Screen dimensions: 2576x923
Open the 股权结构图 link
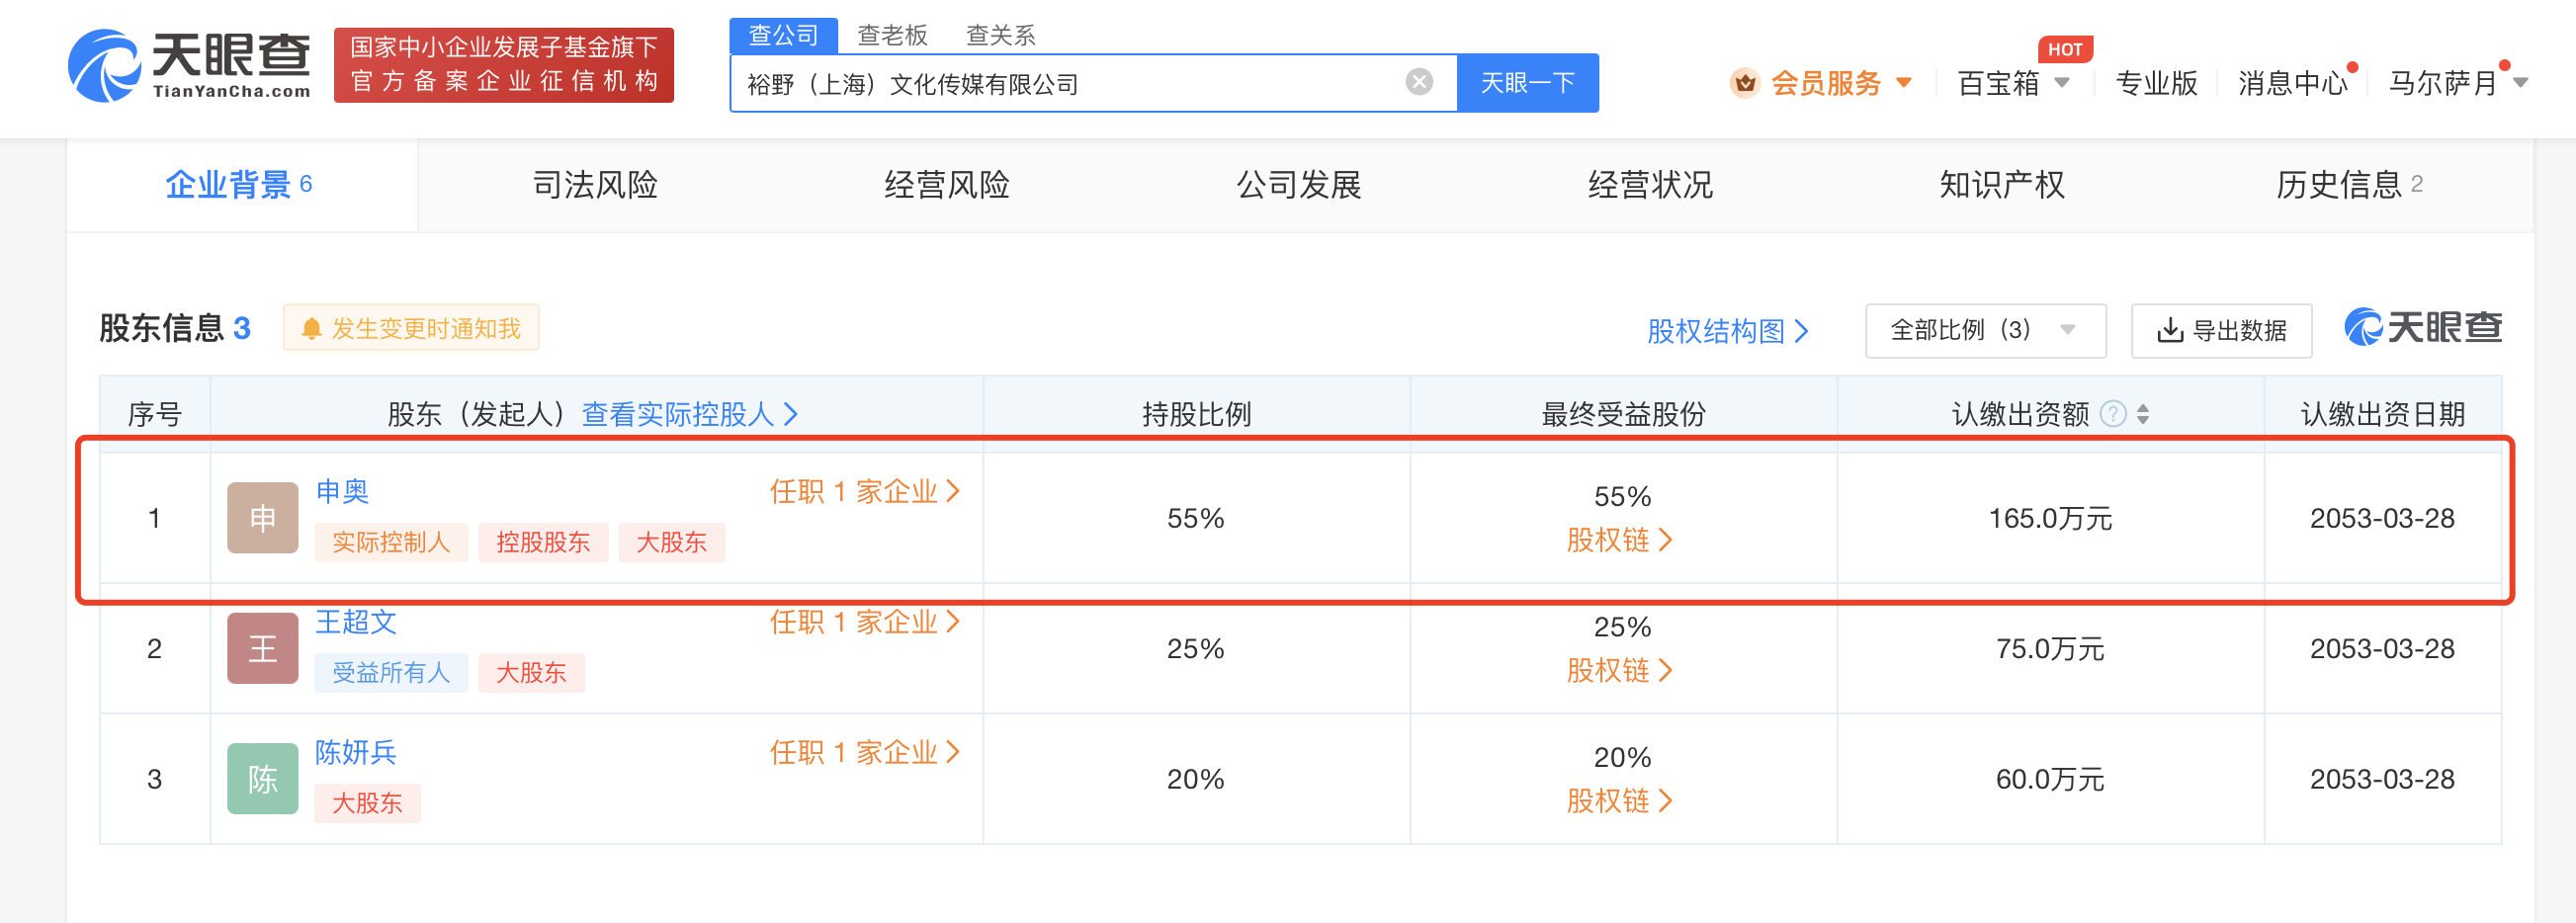1727,331
